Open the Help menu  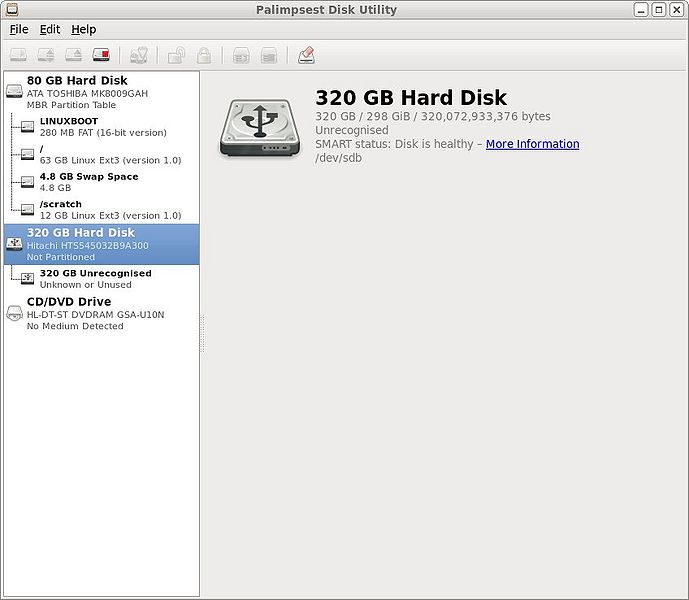(x=83, y=30)
